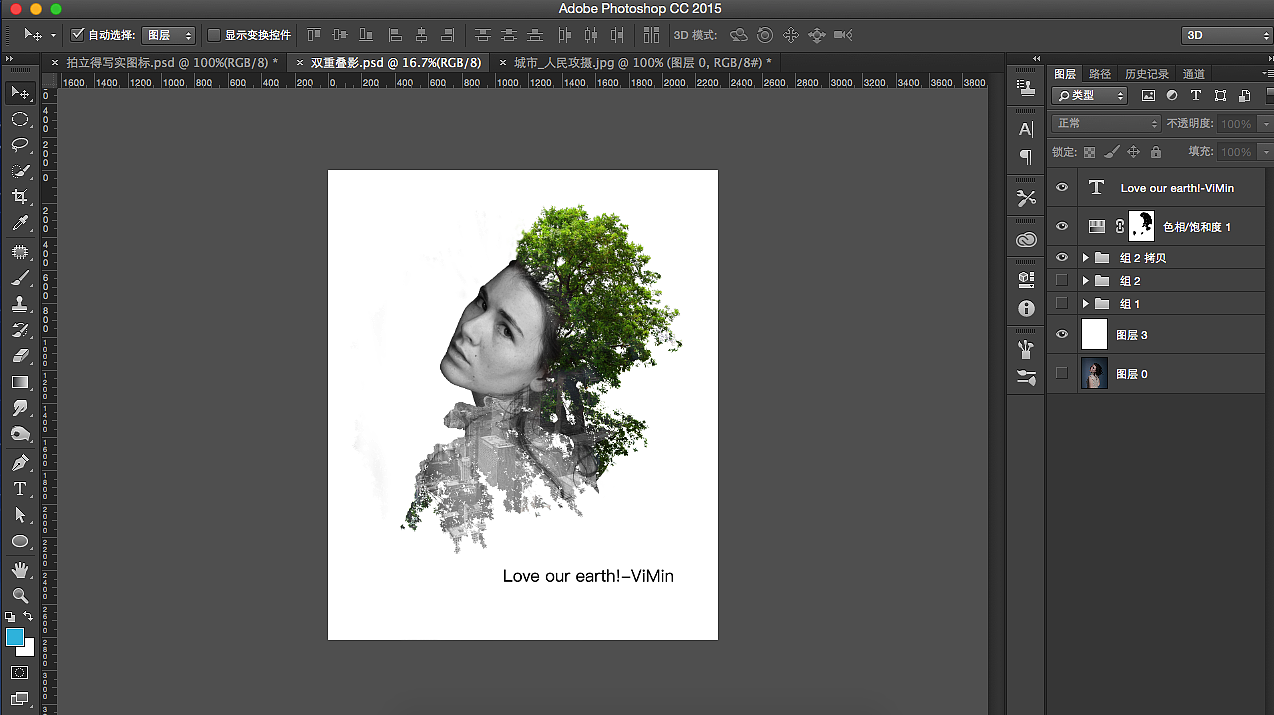Select the Pen tool
Screen dimensions: 1274x715
tap(19, 463)
